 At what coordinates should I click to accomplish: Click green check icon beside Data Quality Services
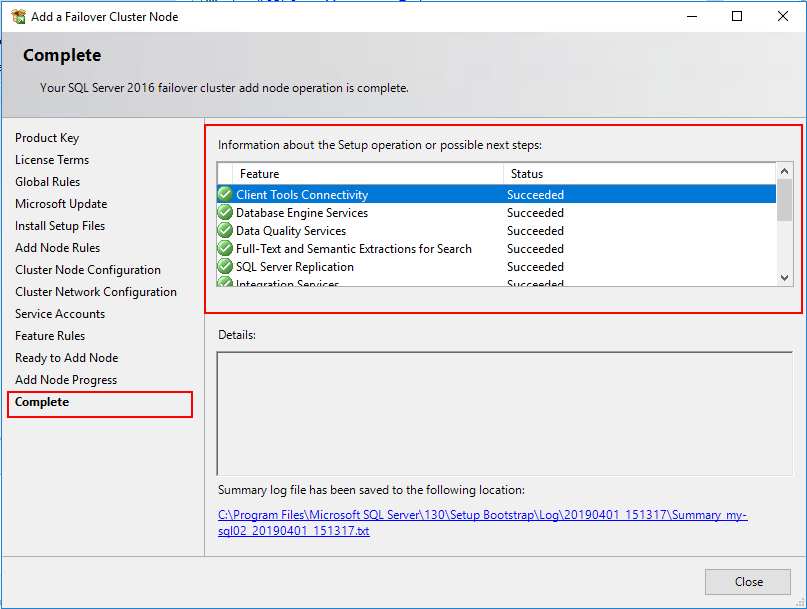[x=225, y=230]
